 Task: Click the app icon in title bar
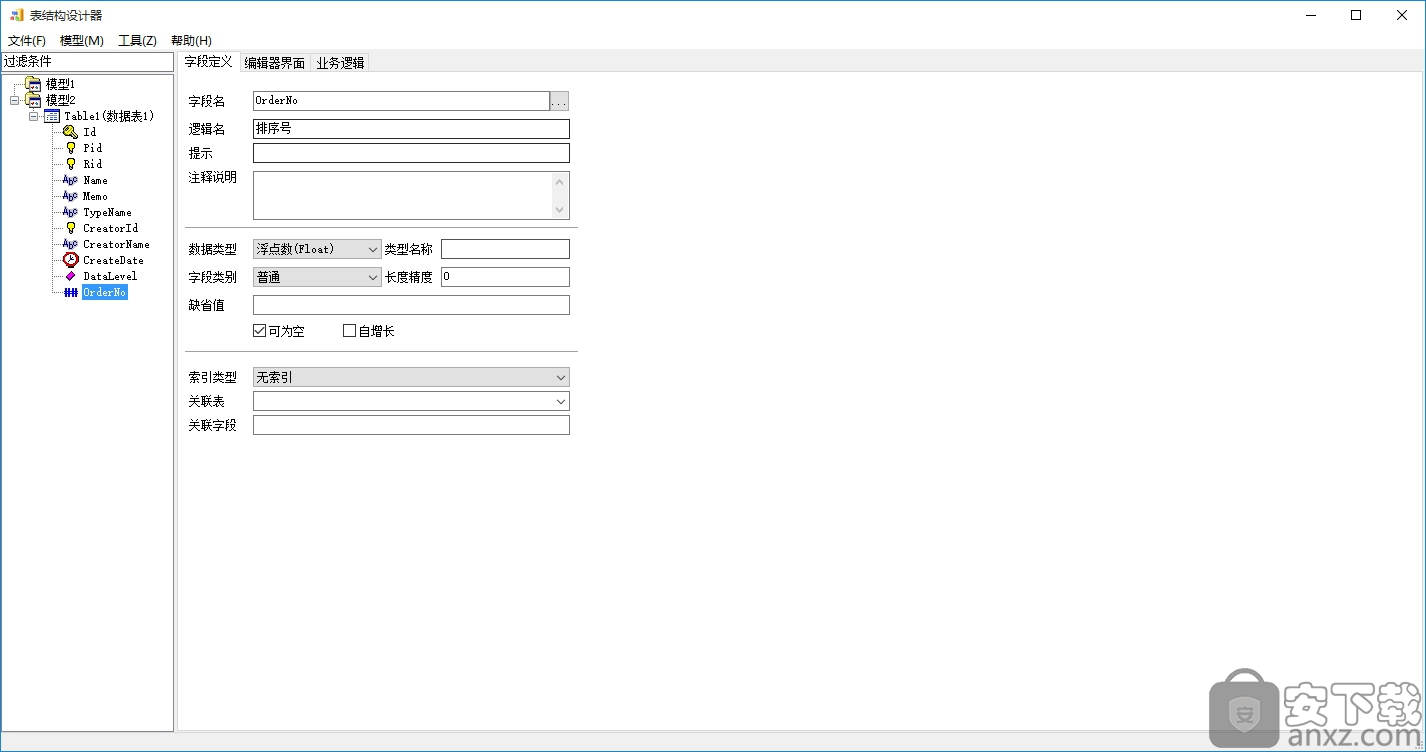[x=17, y=15]
